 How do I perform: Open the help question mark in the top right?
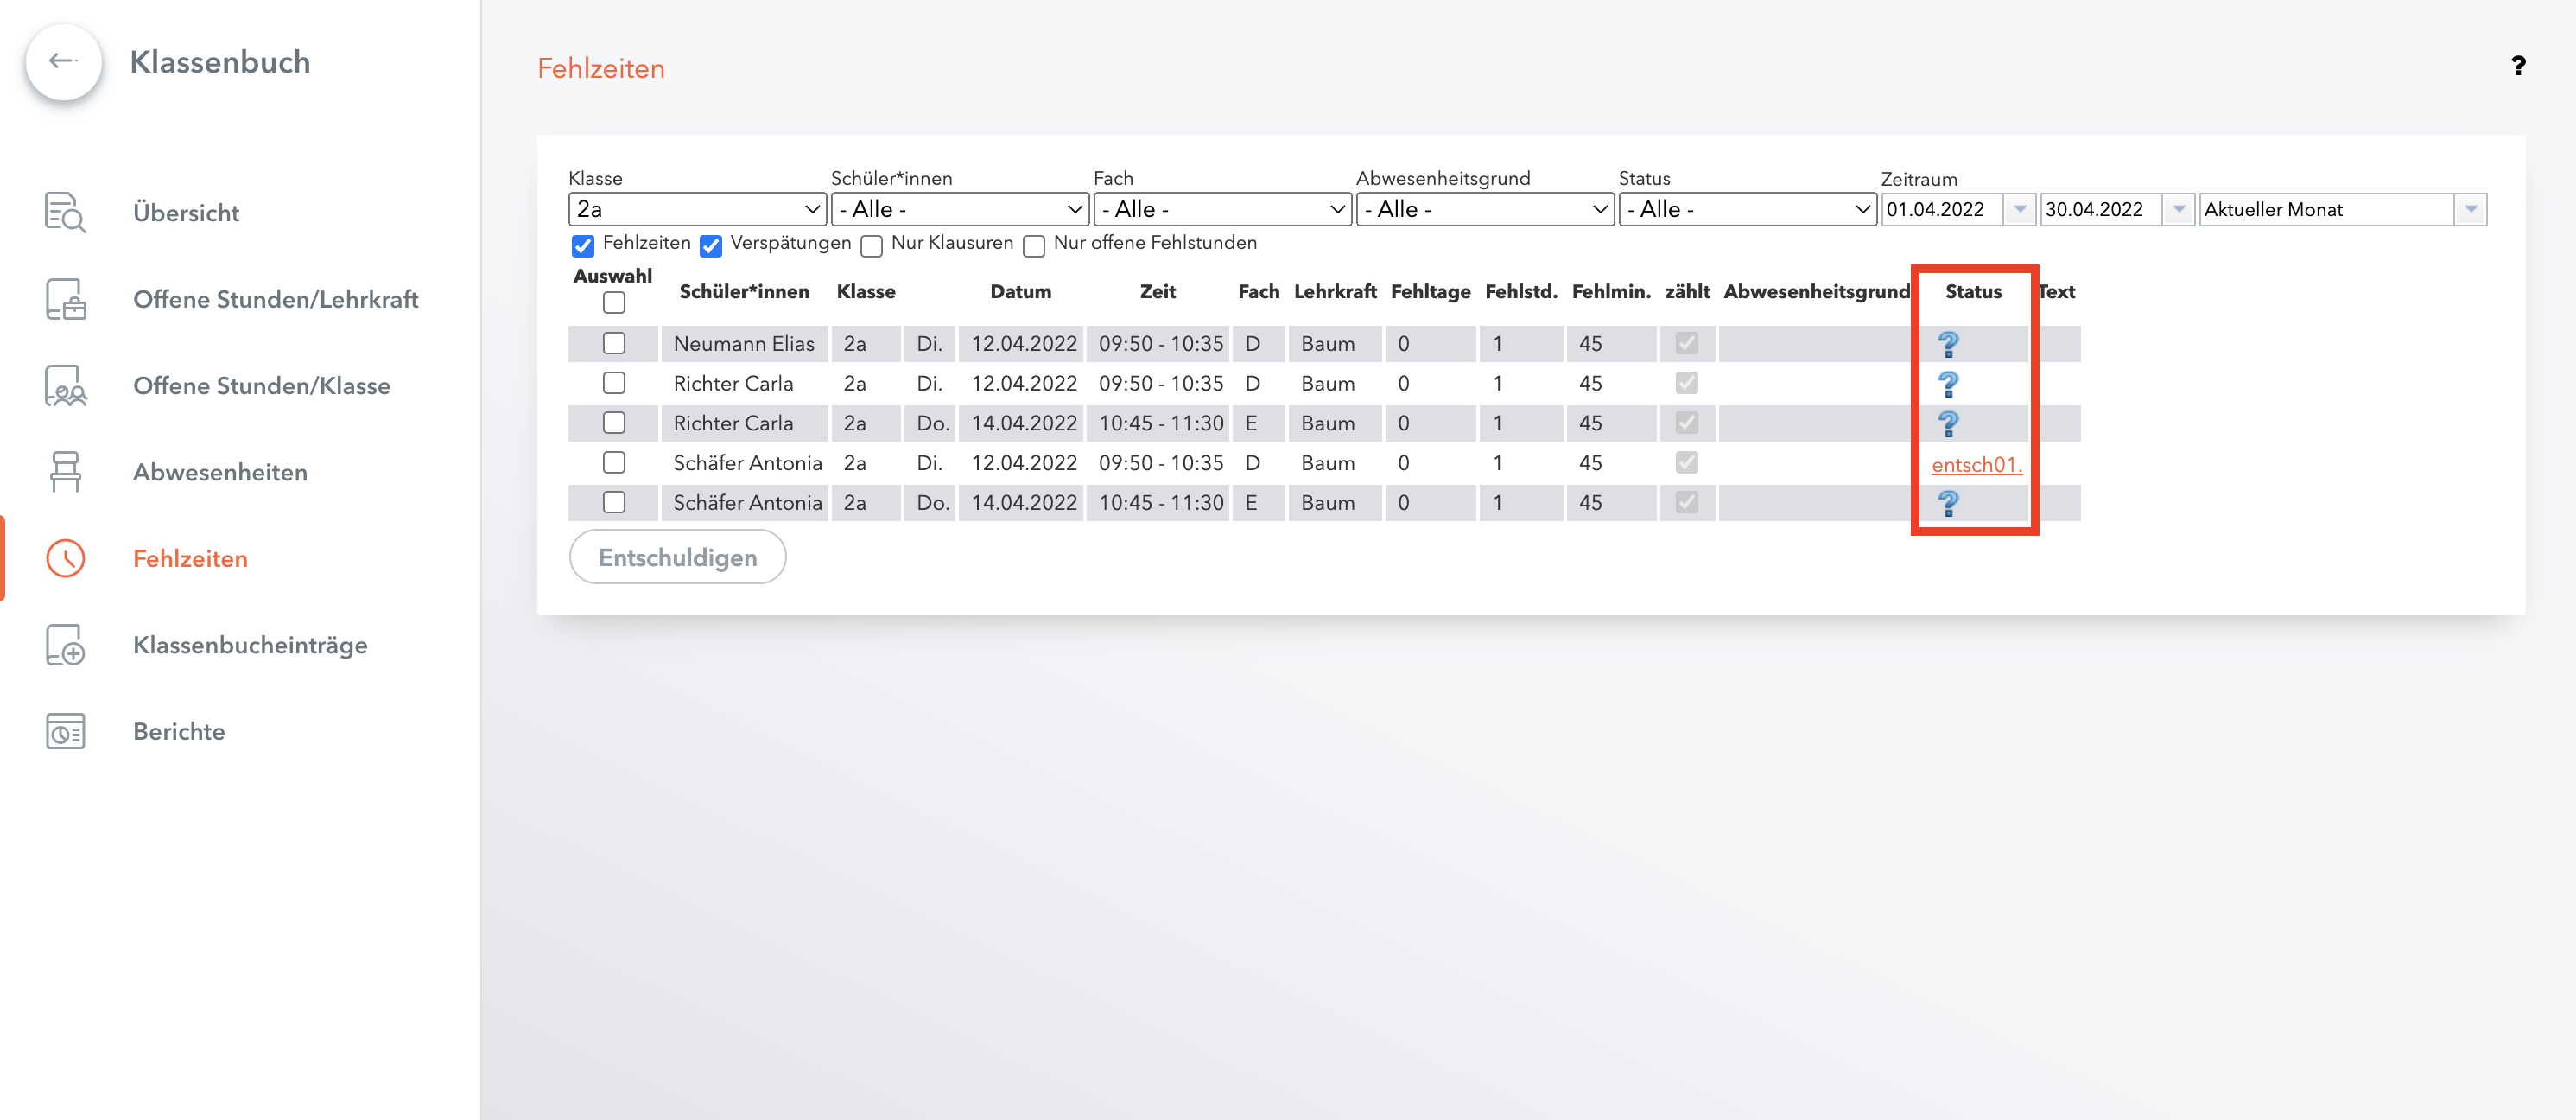2517,67
